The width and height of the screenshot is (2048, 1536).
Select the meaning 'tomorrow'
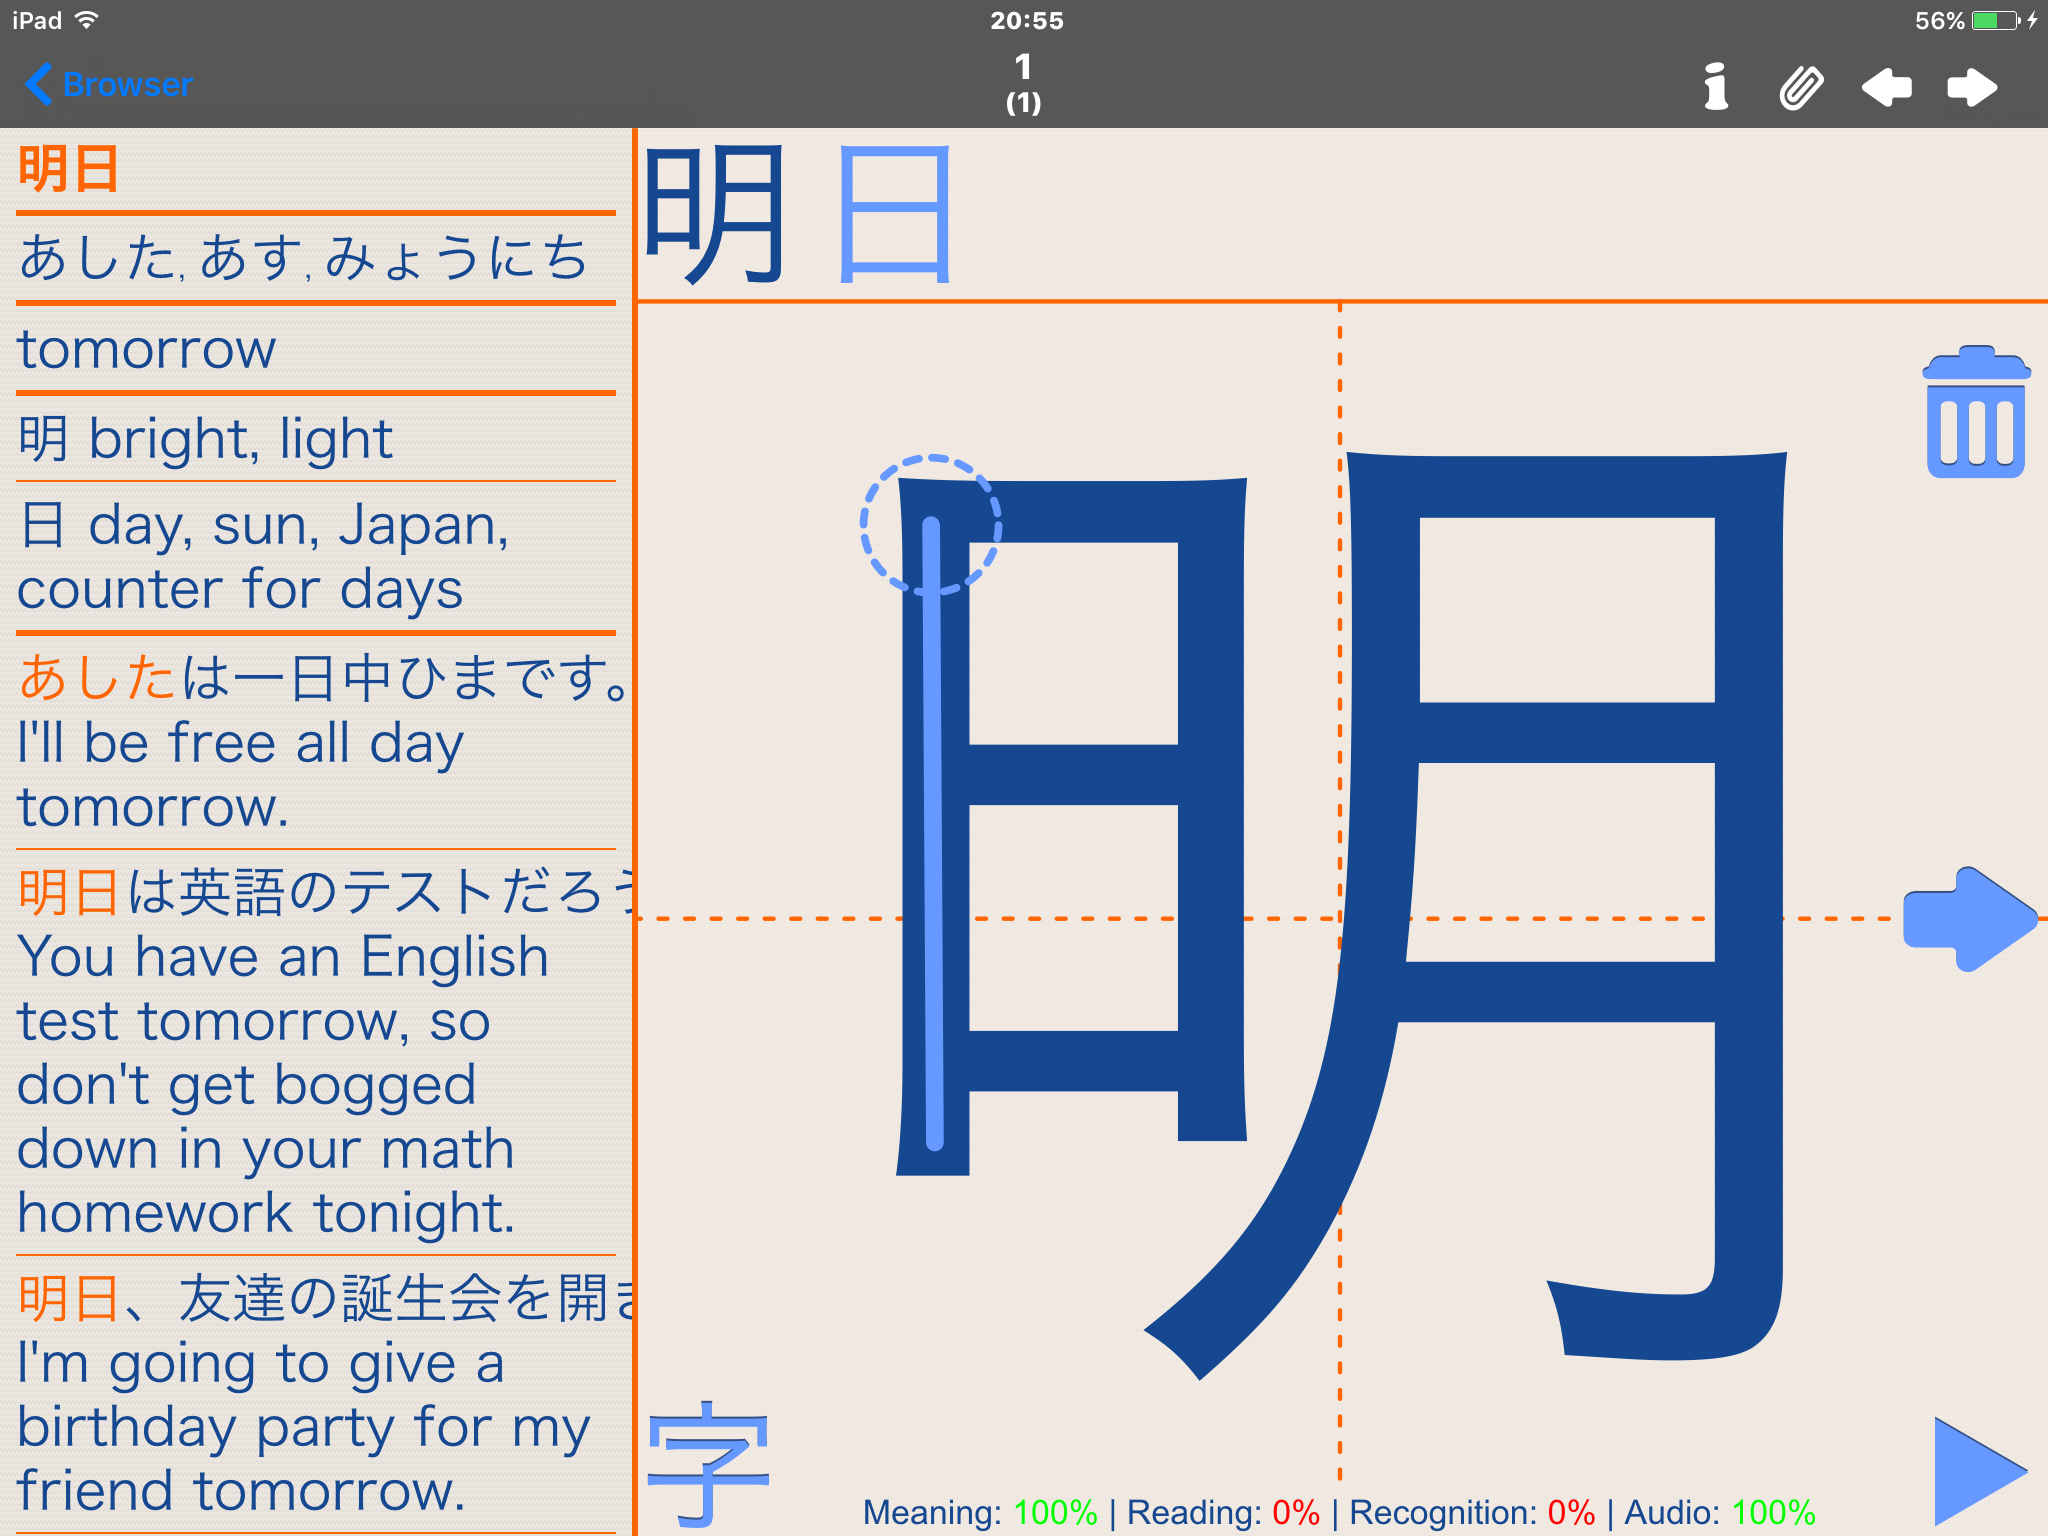coord(147,349)
